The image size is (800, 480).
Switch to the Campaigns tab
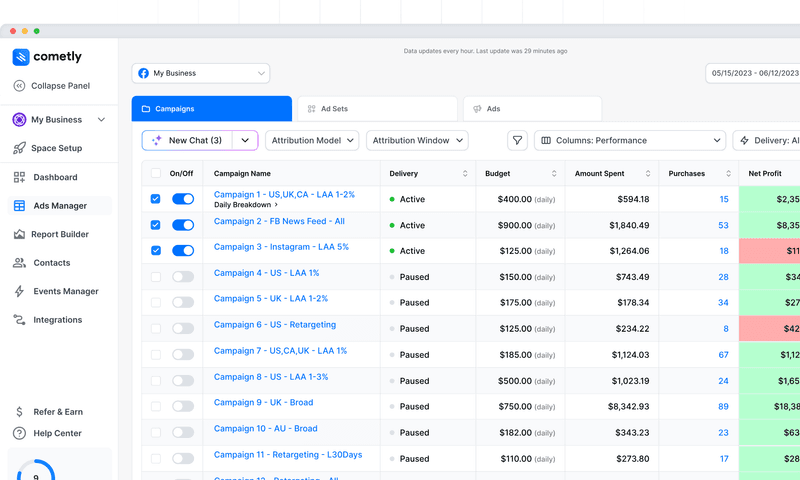(212, 109)
